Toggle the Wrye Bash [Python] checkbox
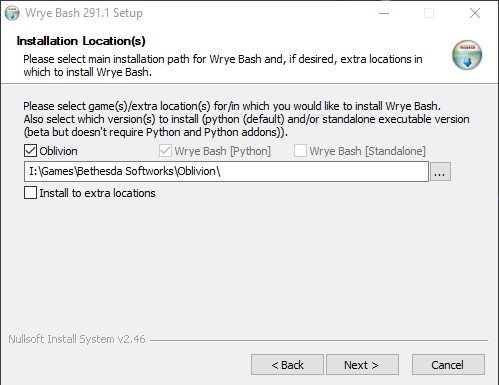 165,151
